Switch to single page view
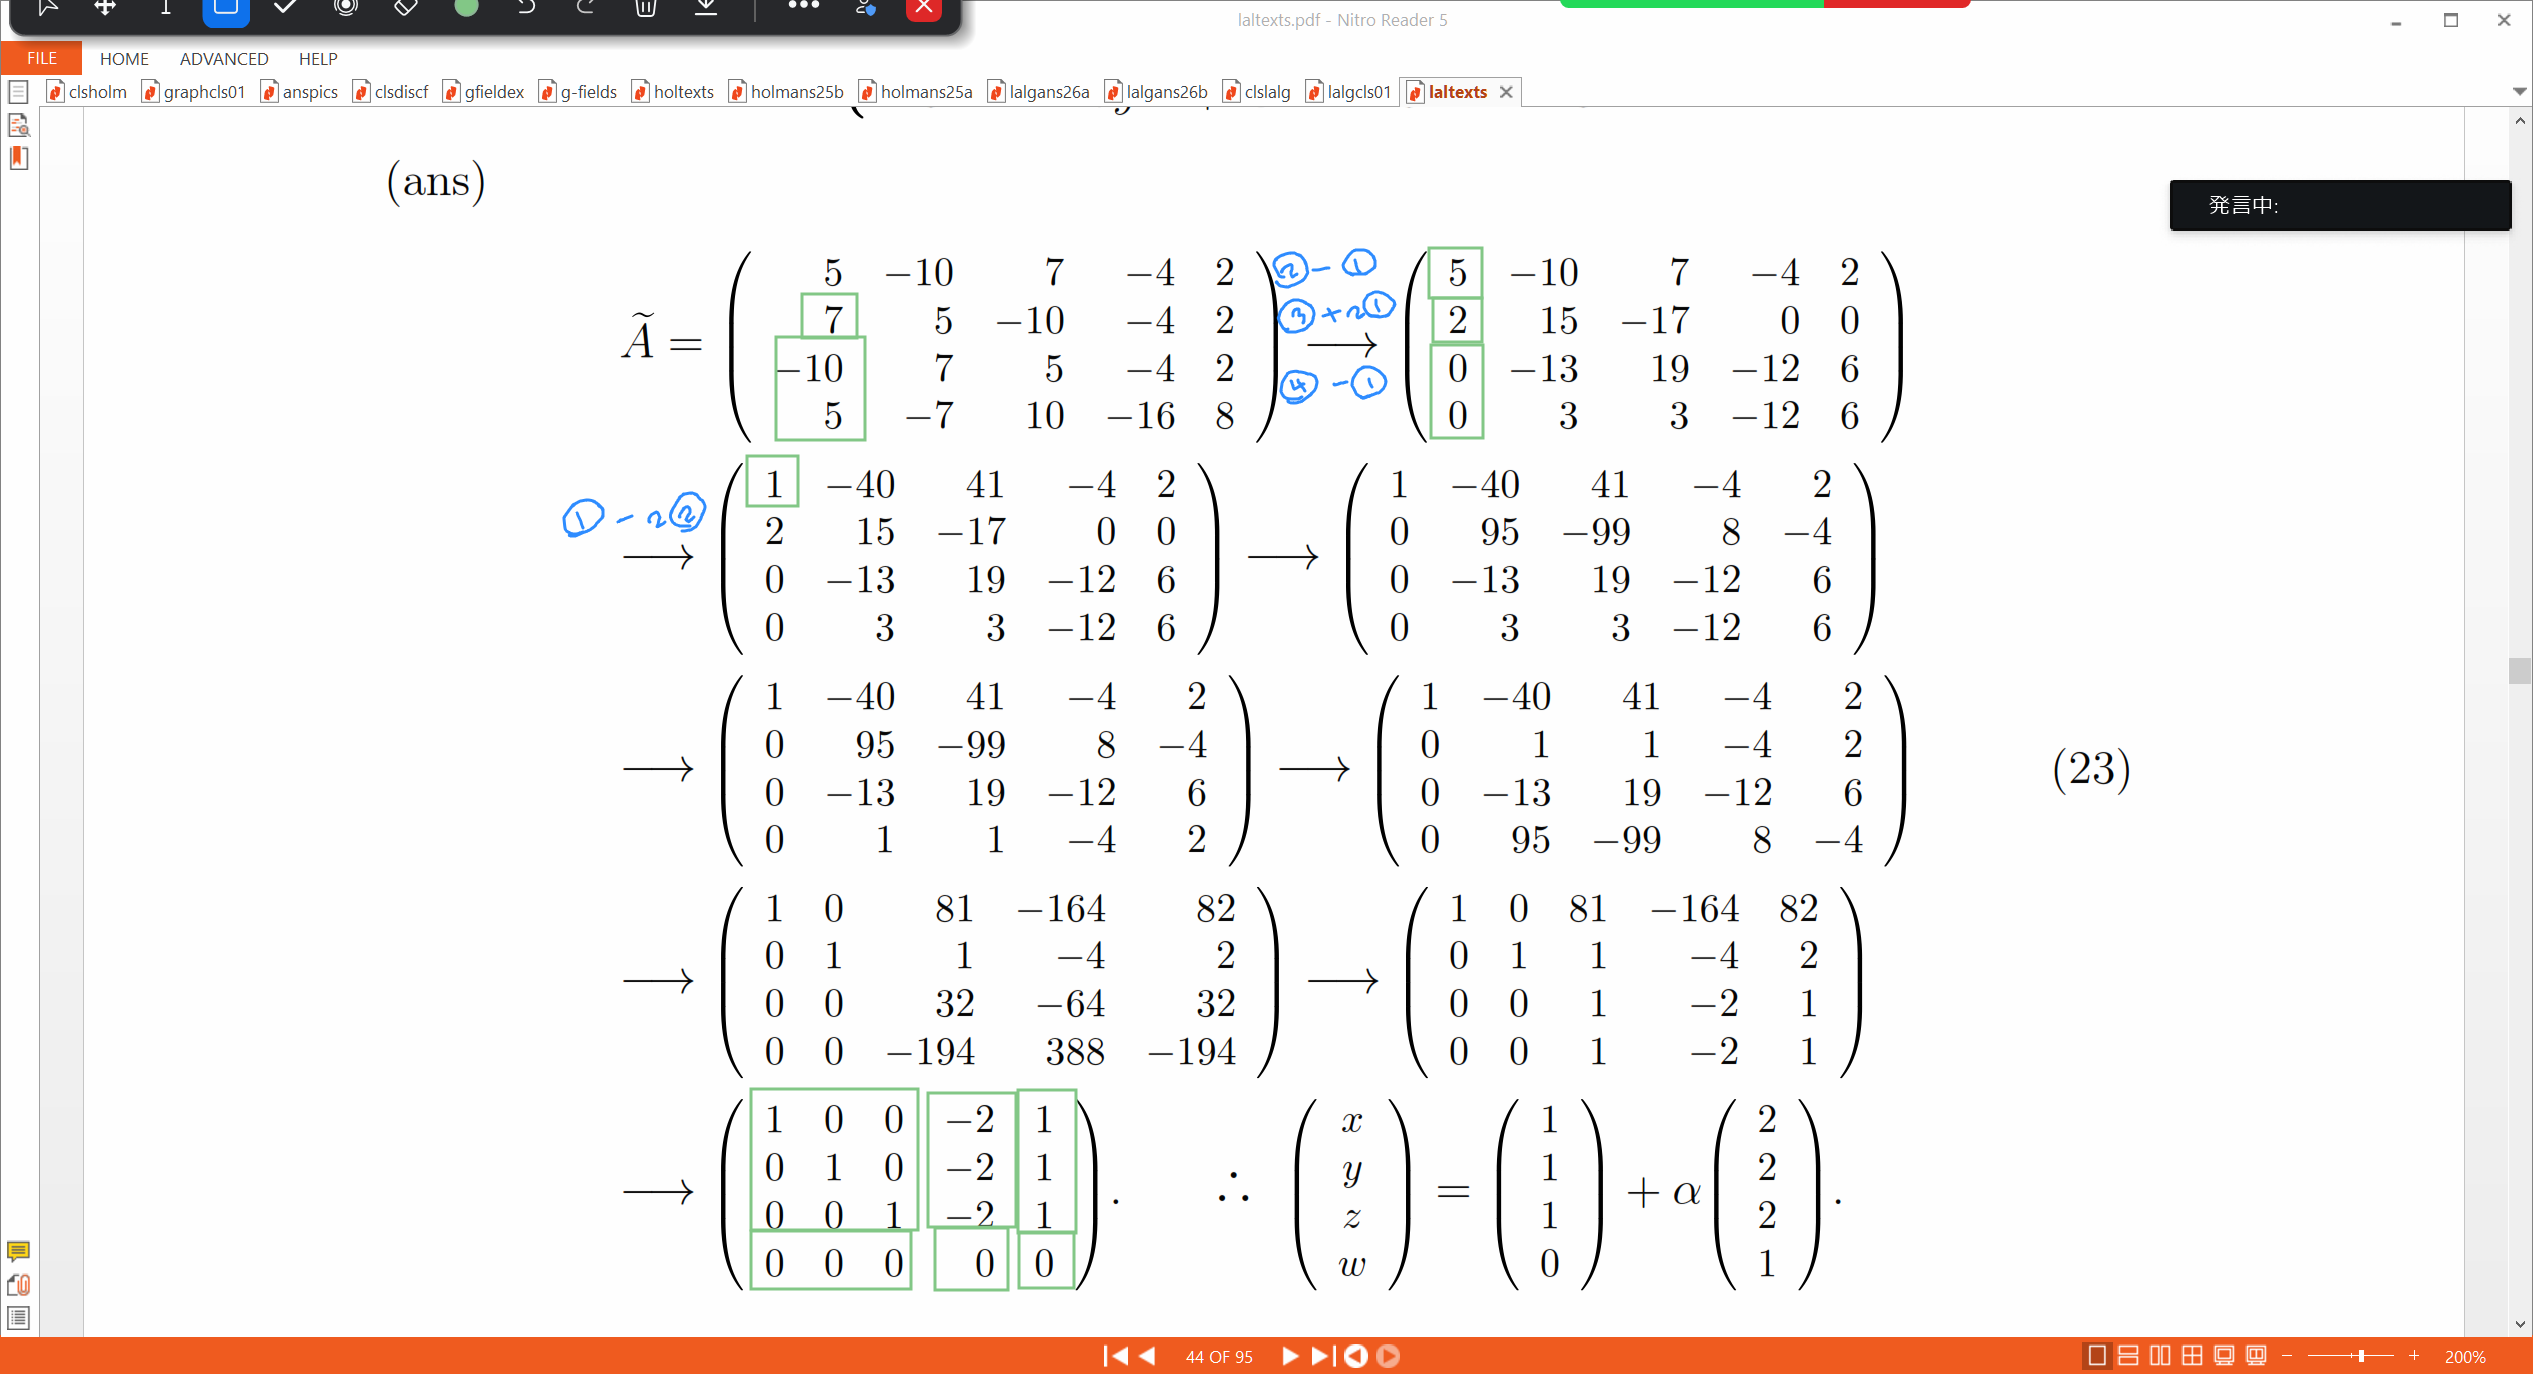 (2097, 1356)
